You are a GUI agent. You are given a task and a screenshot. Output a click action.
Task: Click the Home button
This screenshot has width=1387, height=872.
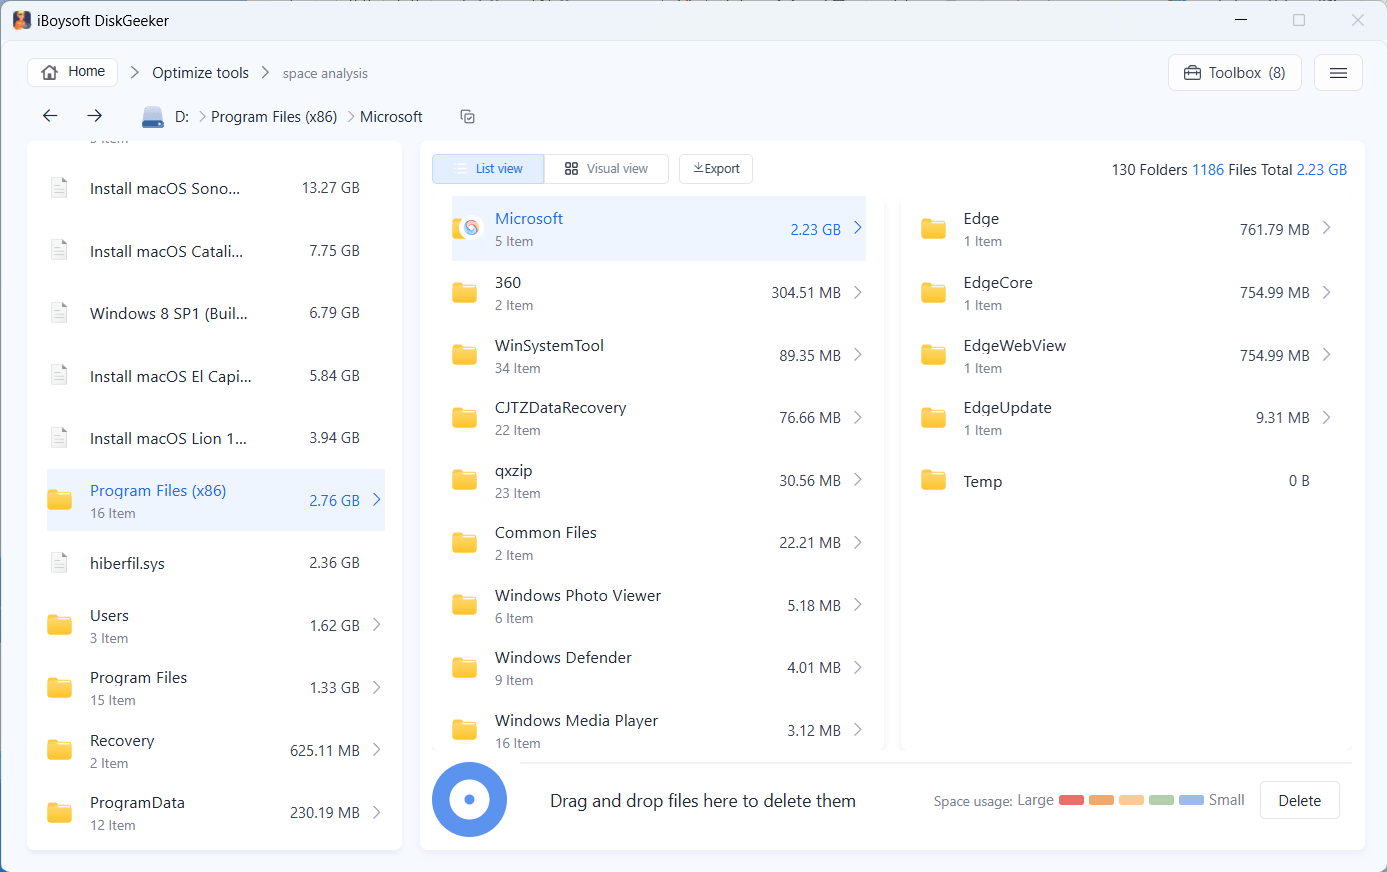73,72
